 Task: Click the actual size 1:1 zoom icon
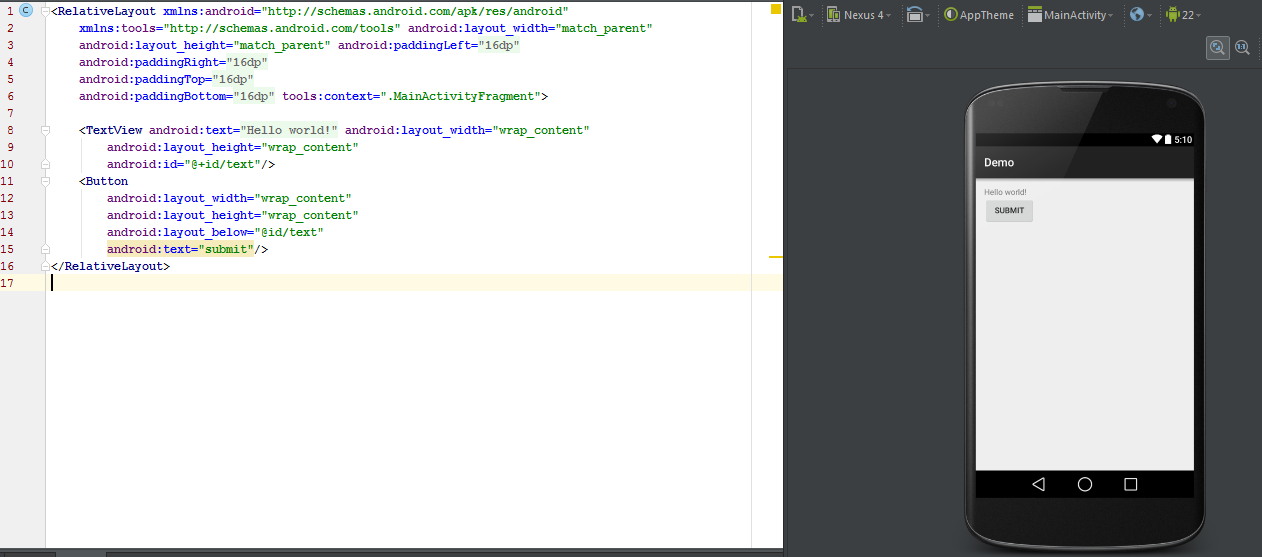[1242, 47]
